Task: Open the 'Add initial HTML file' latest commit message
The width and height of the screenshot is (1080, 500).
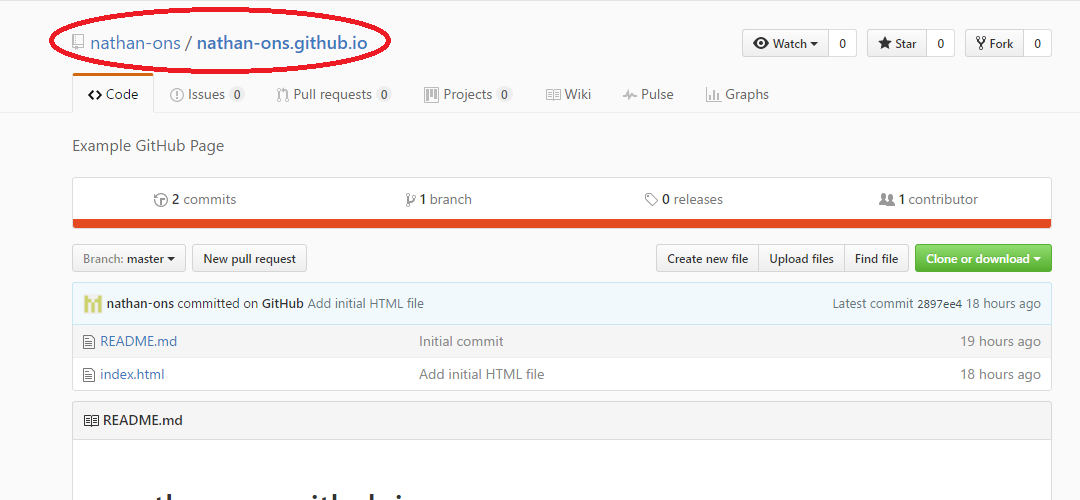Action: pos(366,304)
